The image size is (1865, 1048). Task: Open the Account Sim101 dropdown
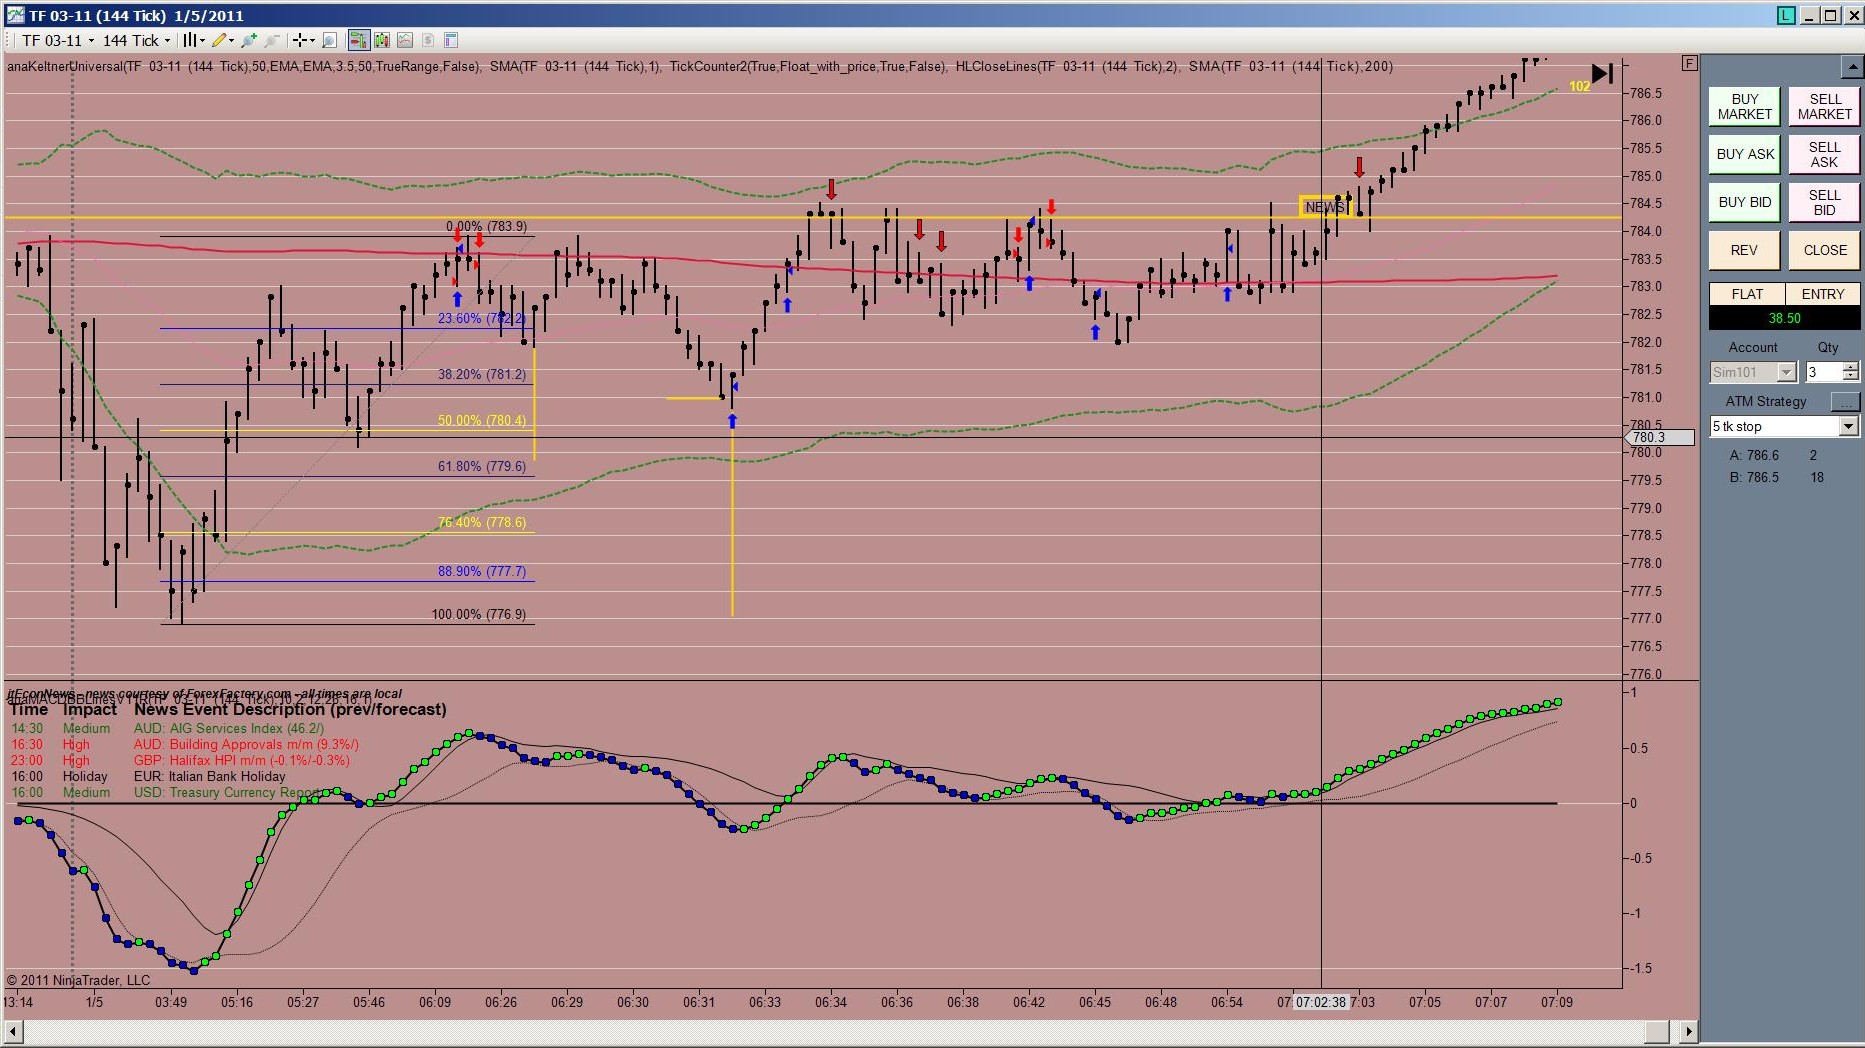1754,372
